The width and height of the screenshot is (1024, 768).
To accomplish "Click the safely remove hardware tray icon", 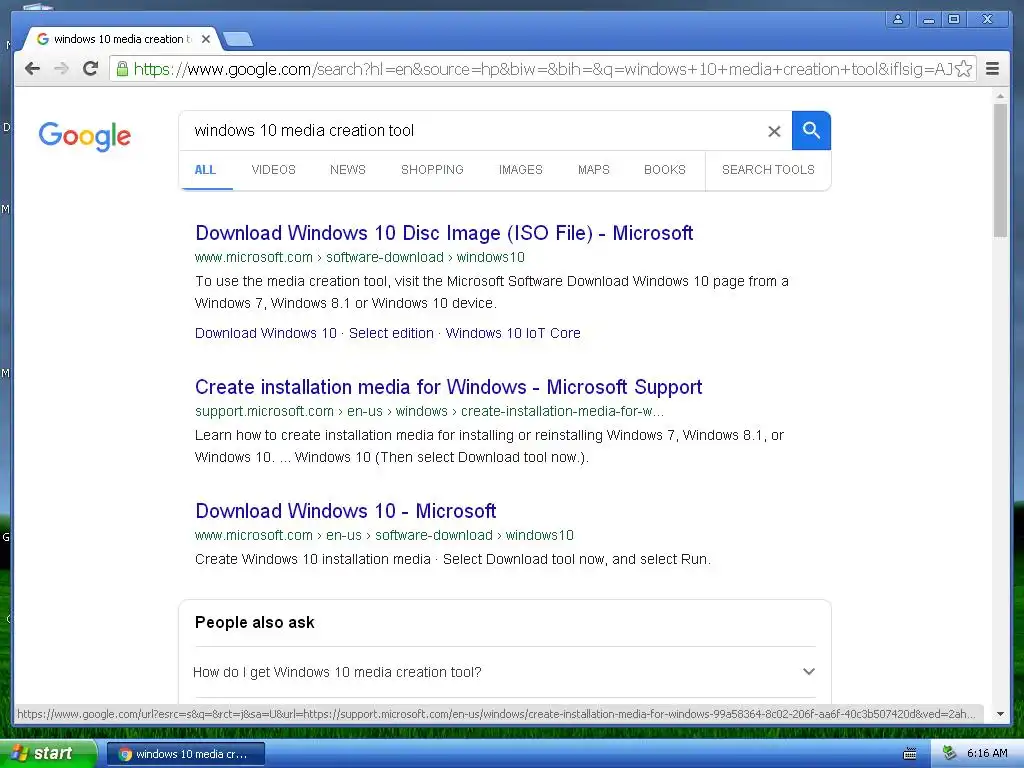I will [x=949, y=753].
